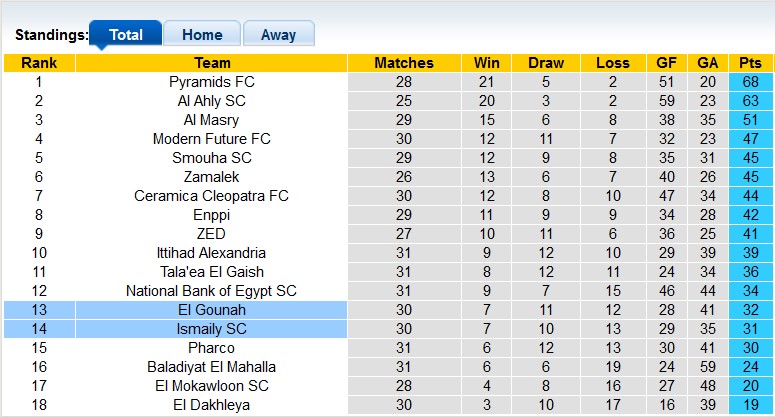The width and height of the screenshot is (775, 417).
Task: Open National Bank of Egypt SC
Action: click(x=211, y=291)
